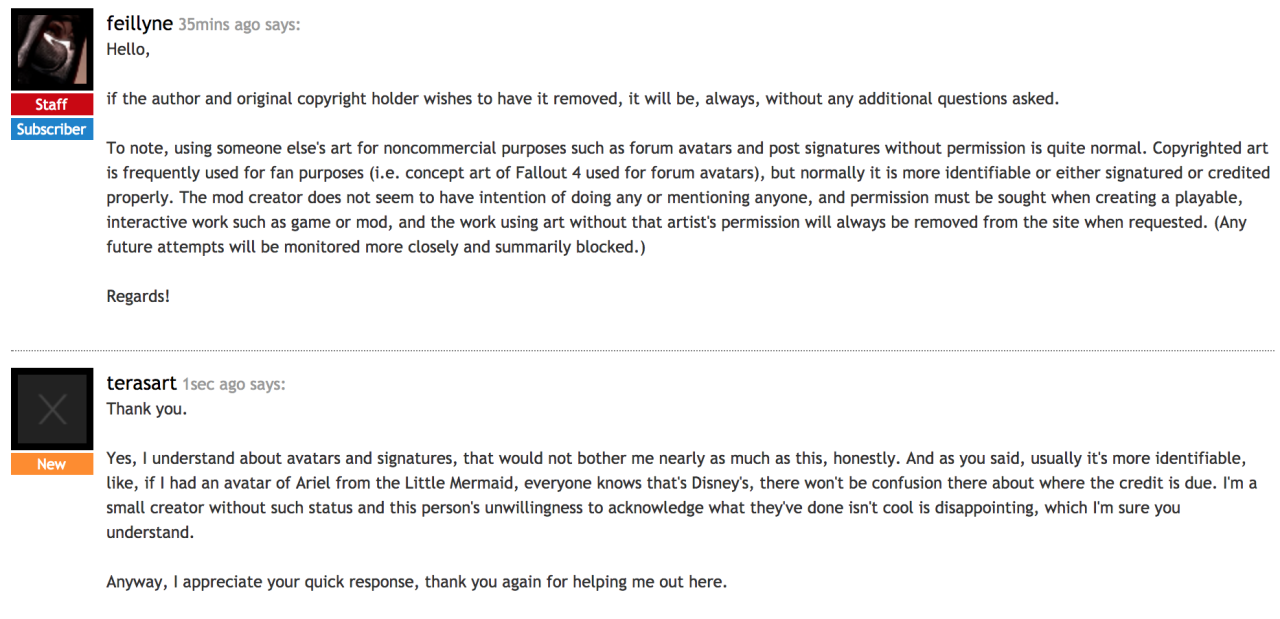This screenshot has height=619, width=1280.
Task: Click the dotted divider between comments
Action: pos(642,351)
